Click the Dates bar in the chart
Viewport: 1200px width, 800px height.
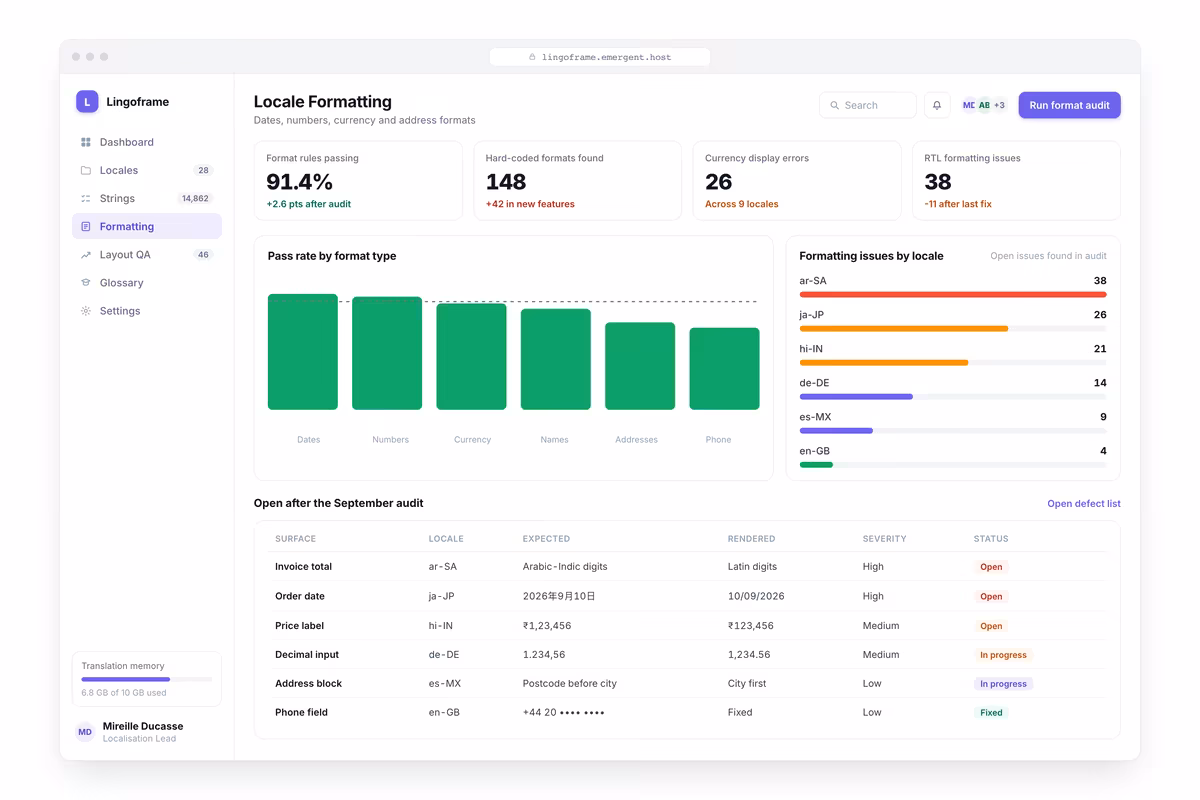pos(303,352)
